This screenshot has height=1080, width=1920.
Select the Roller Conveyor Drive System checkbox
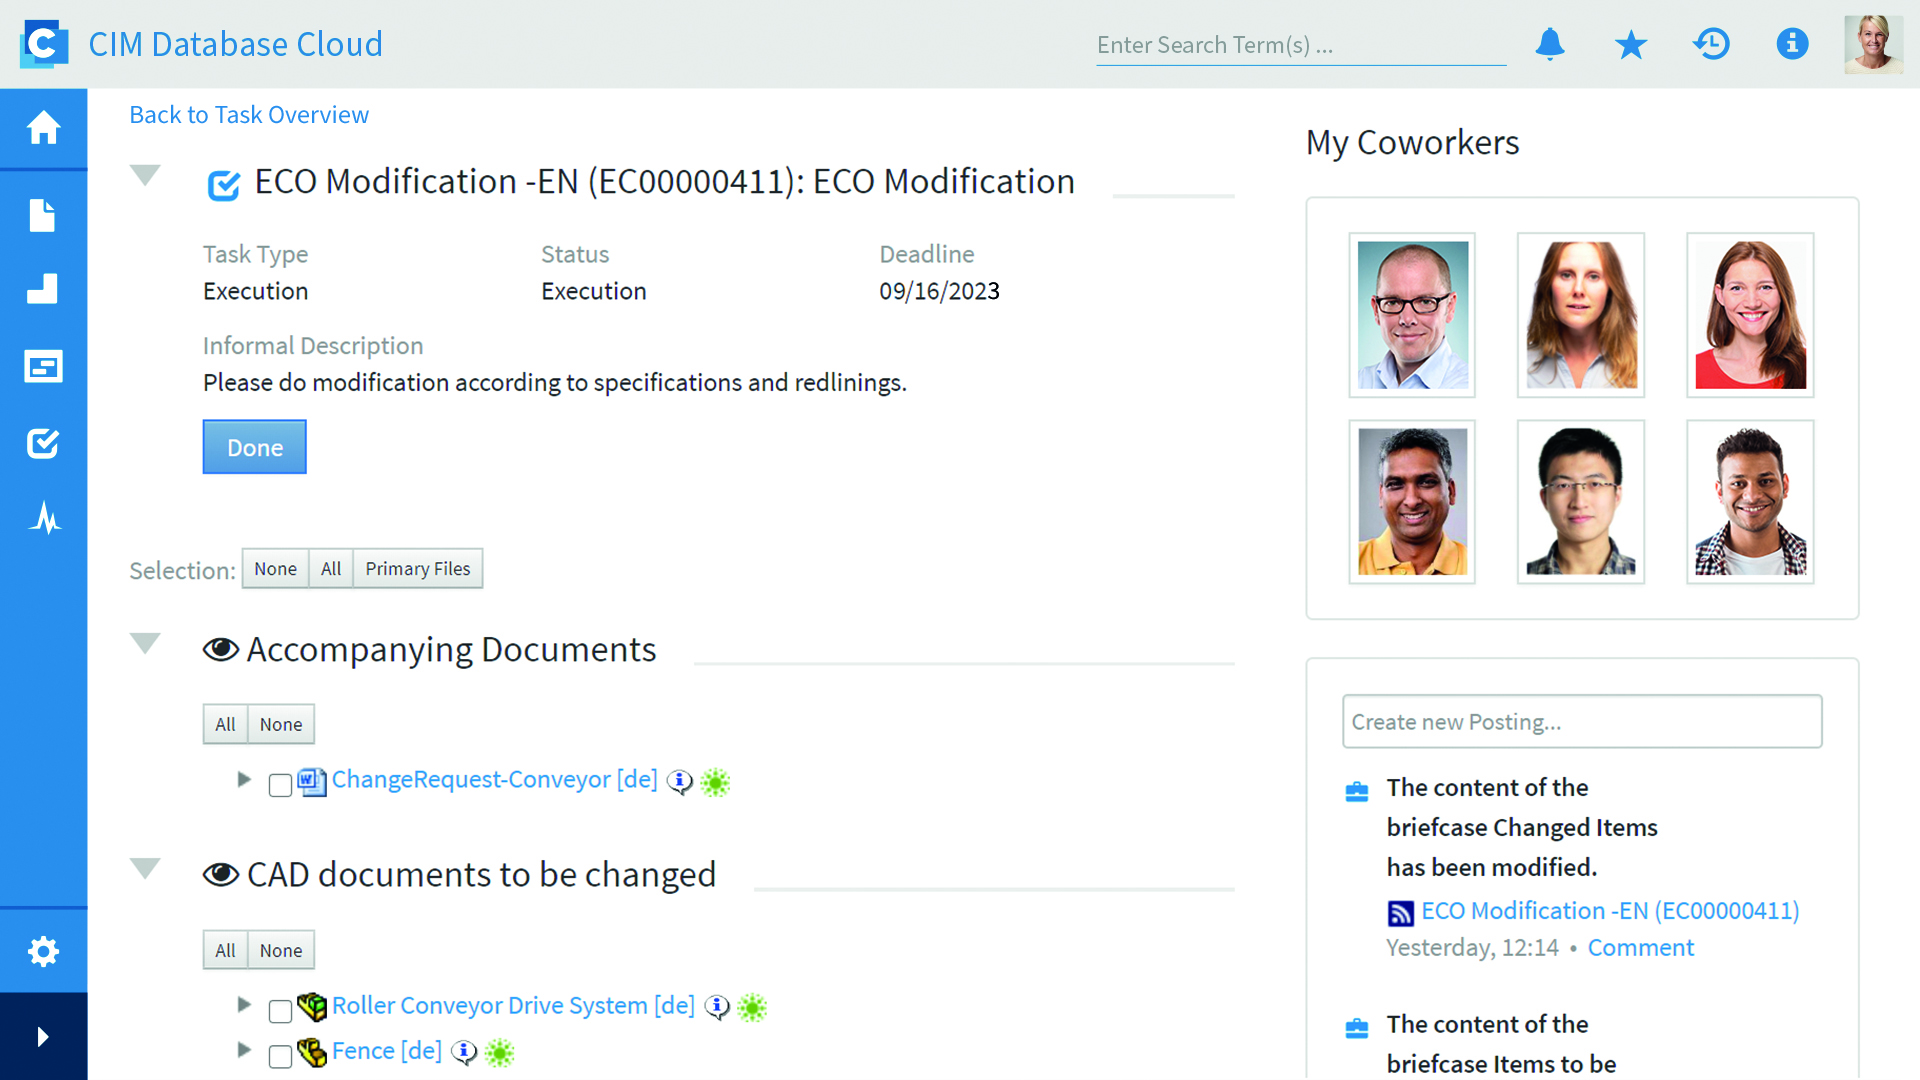pyautogui.click(x=280, y=1011)
